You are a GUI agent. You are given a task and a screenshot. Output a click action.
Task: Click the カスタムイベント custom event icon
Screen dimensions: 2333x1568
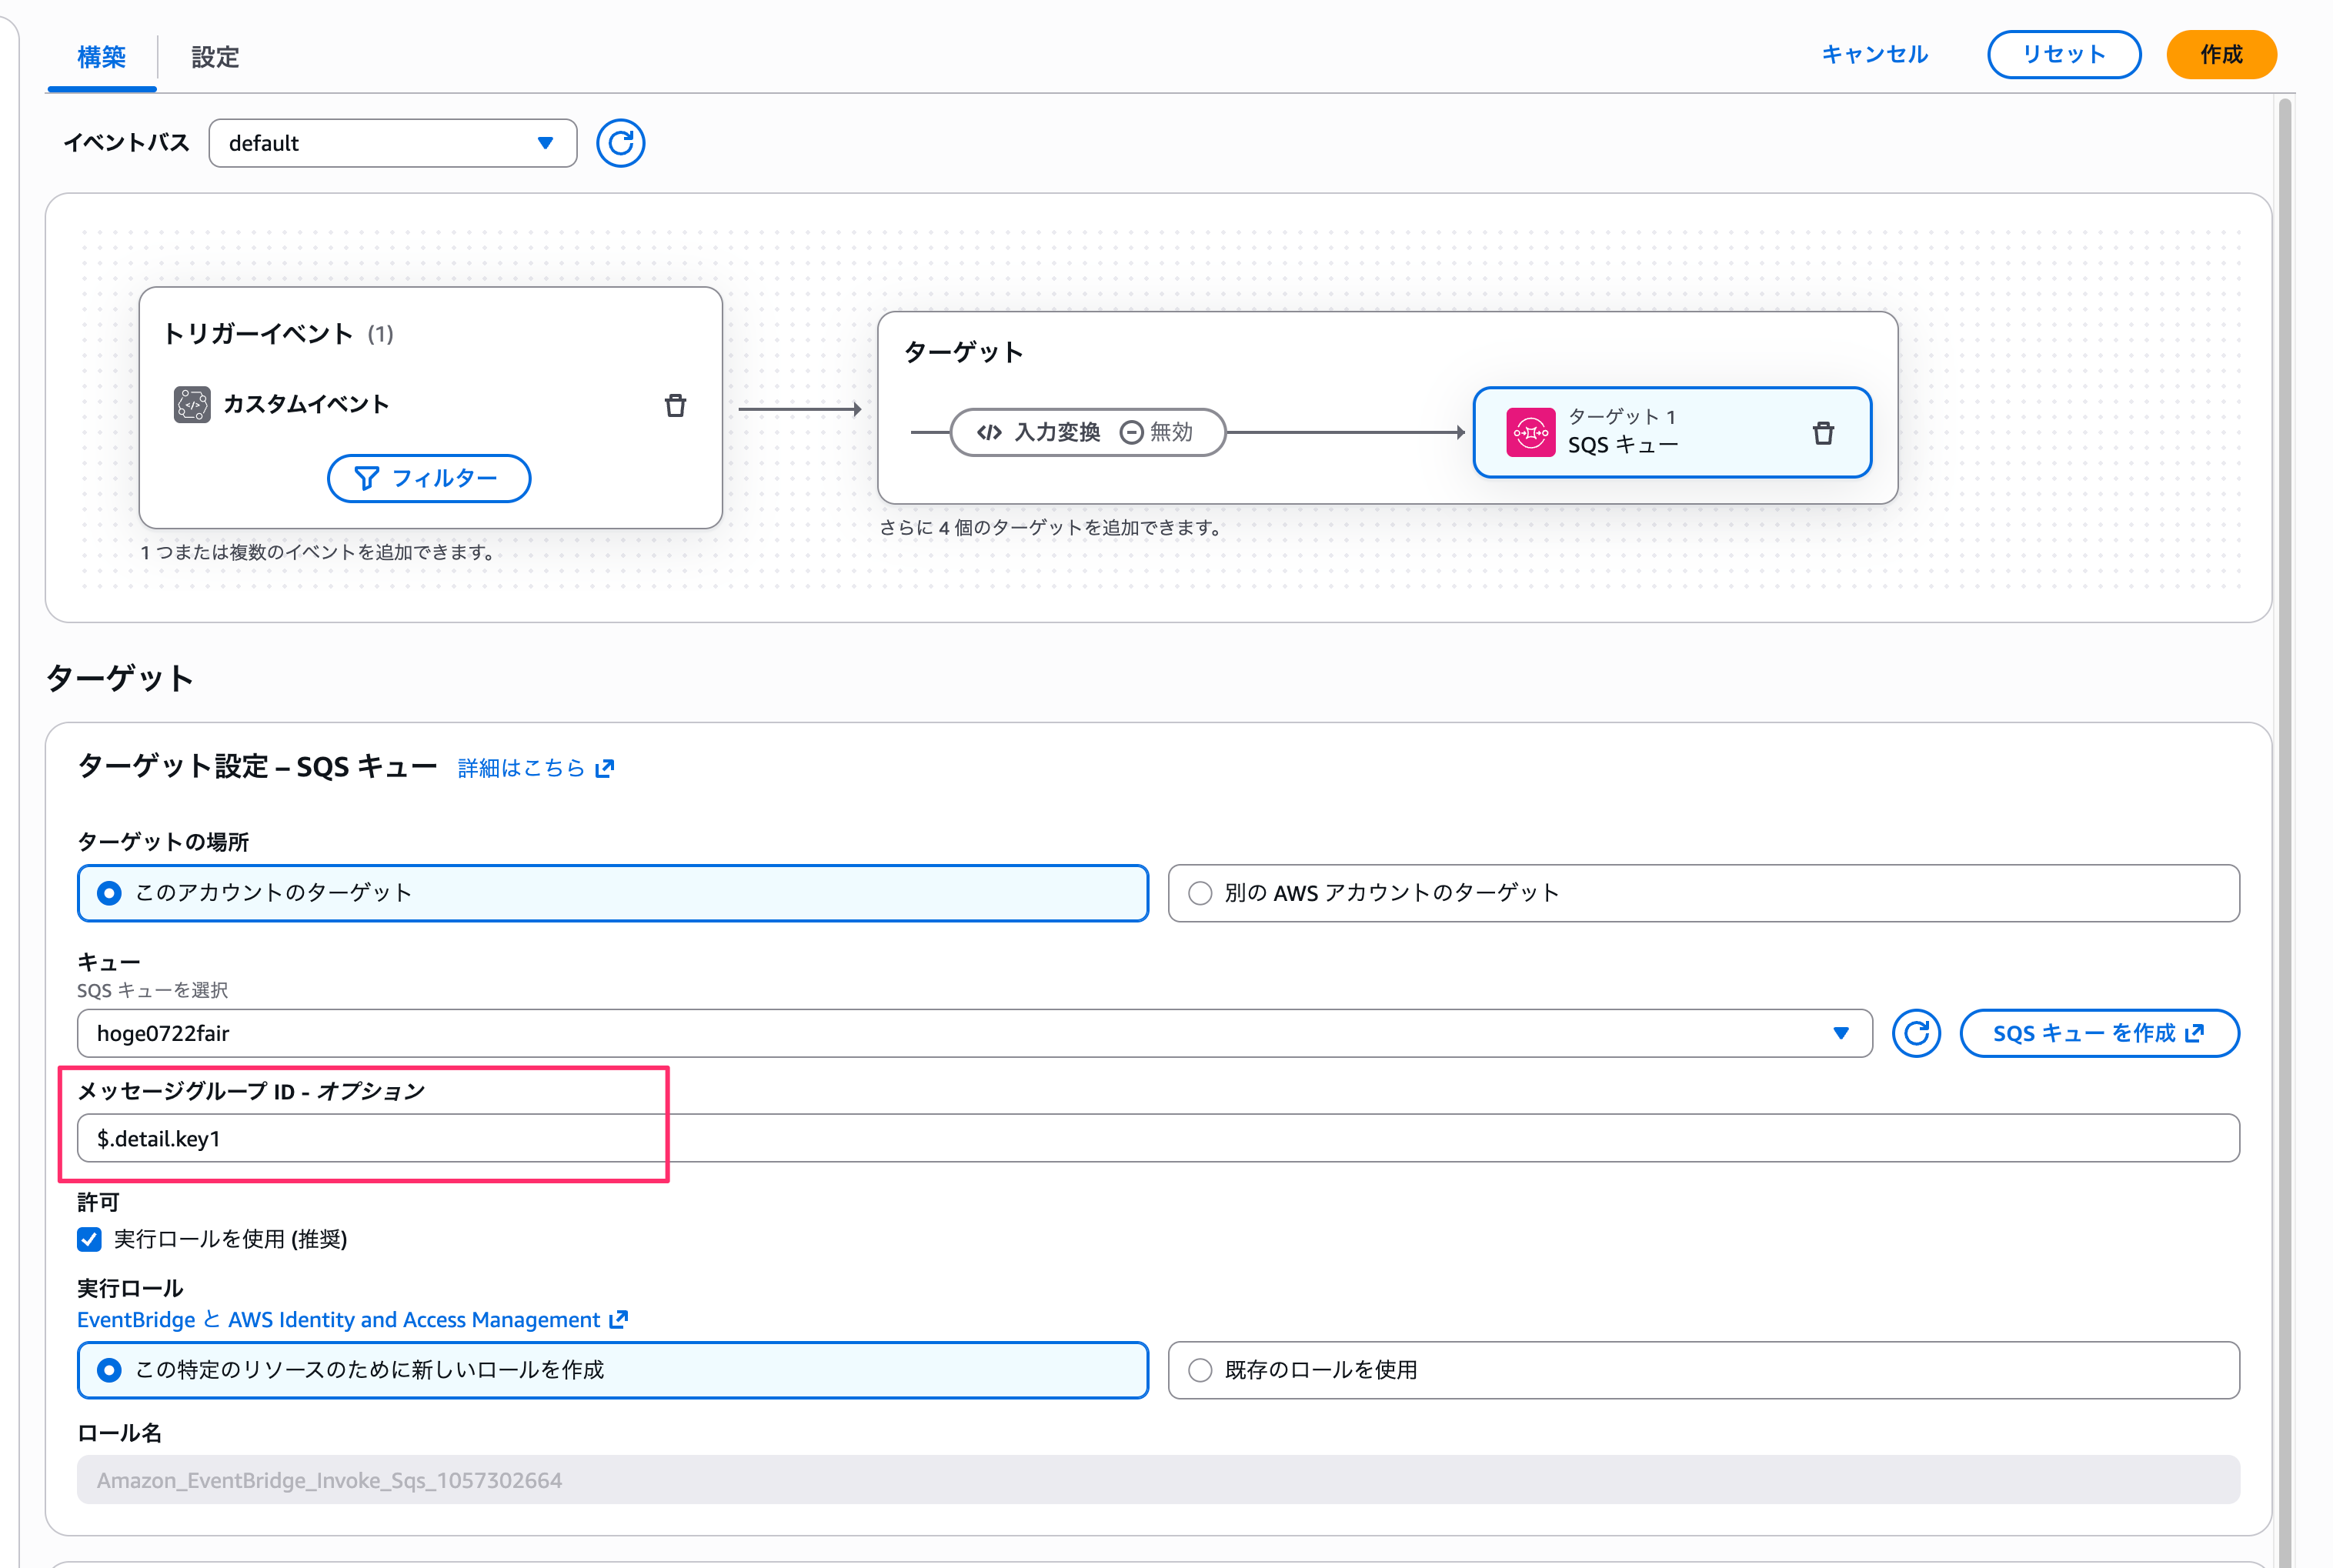[x=192, y=404]
